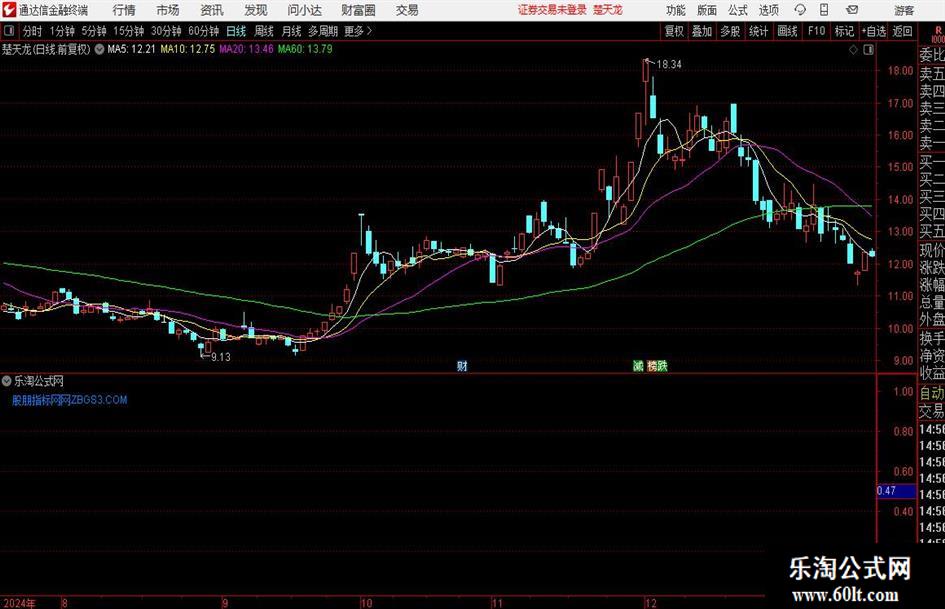Toggle the left sidebar panel icon

(x=9, y=31)
